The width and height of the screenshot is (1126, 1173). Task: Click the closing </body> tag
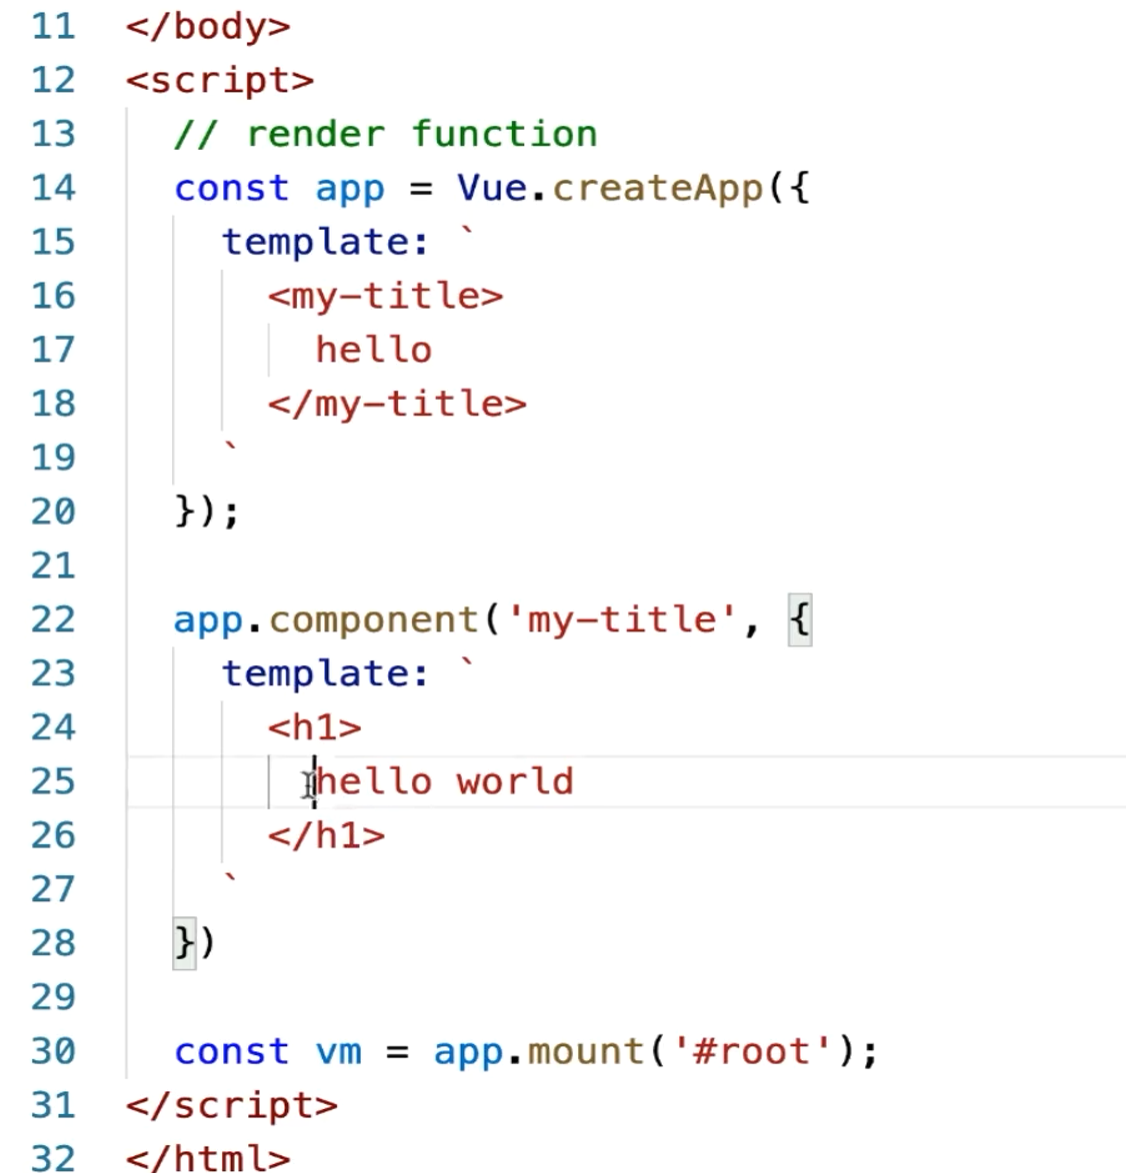click(x=208, y=27)
